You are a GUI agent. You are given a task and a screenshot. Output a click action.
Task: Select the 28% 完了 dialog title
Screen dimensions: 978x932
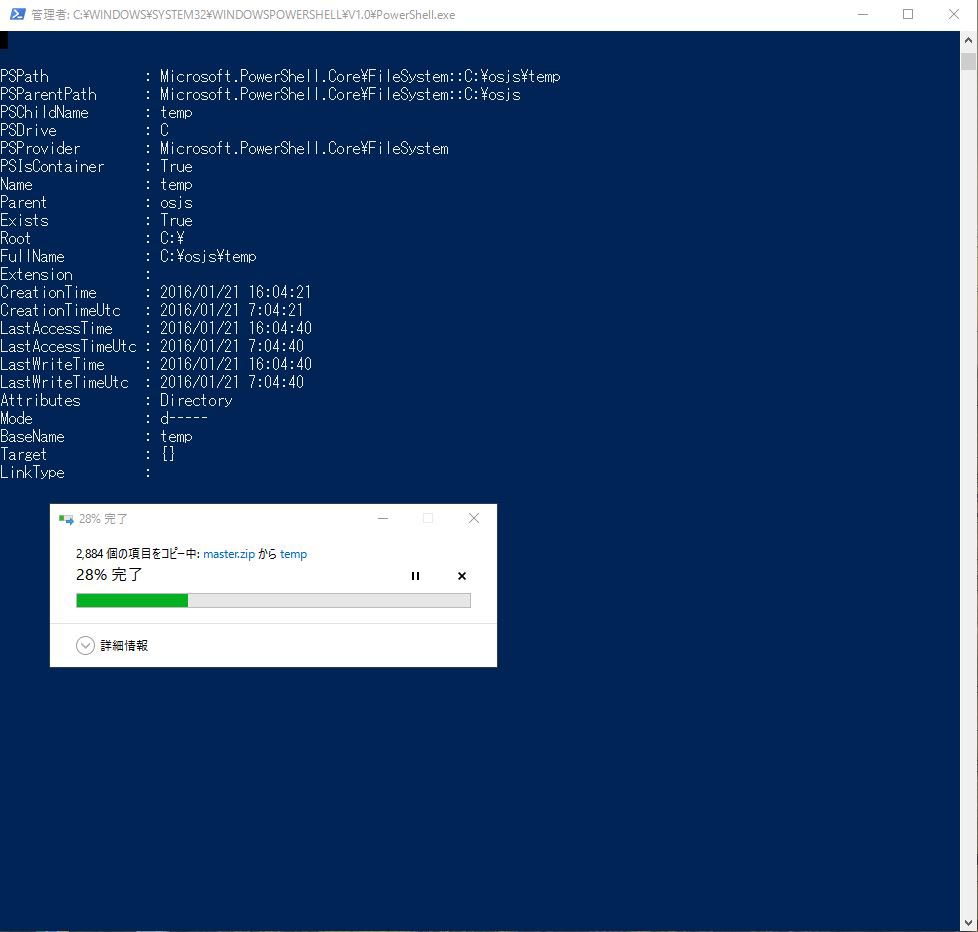[x=104, y=518]
